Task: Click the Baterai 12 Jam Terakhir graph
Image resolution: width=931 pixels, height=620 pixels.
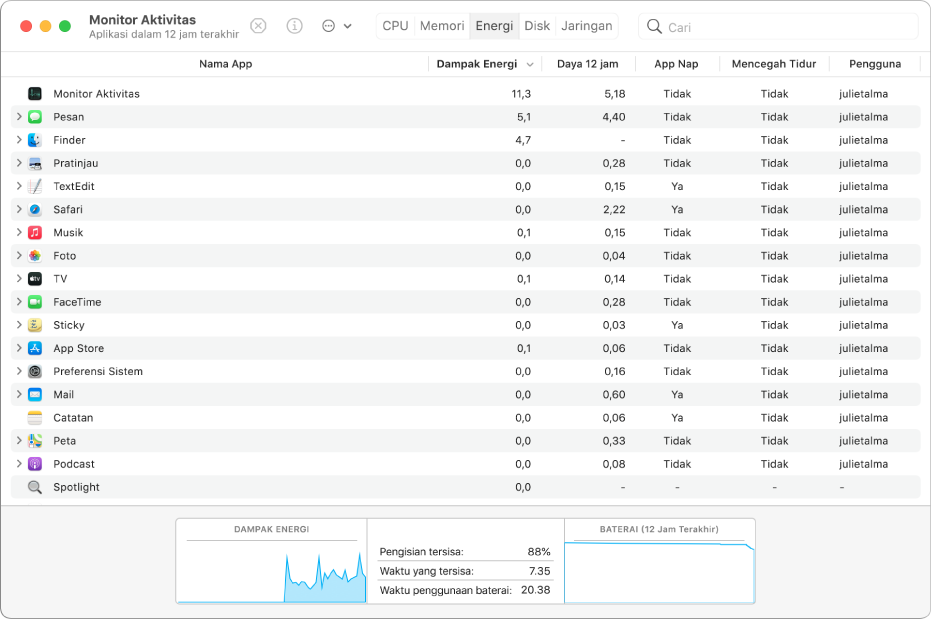Action: point(660,561)
